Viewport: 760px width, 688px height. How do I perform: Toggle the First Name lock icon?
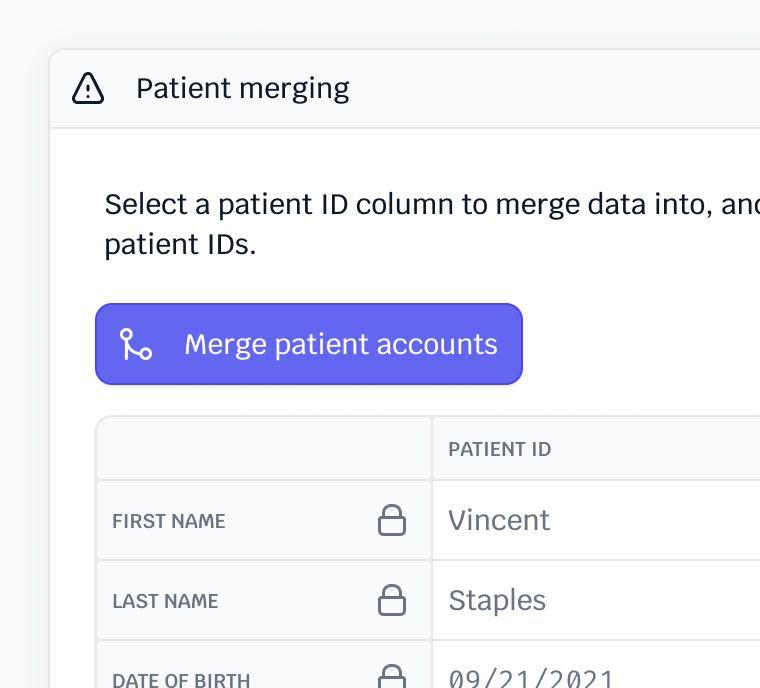391,520
